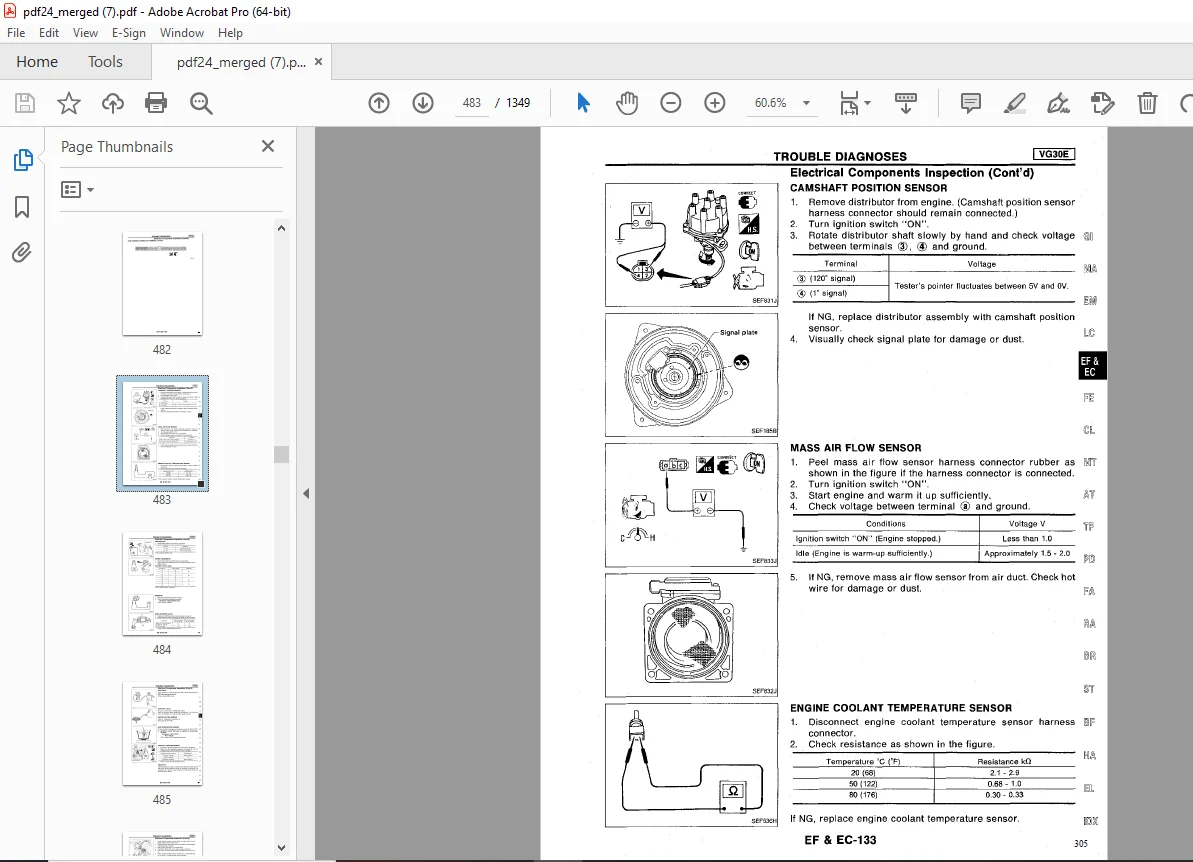Open the Attachments paperclip panel

pyautogui.click(x=22, y=253)
